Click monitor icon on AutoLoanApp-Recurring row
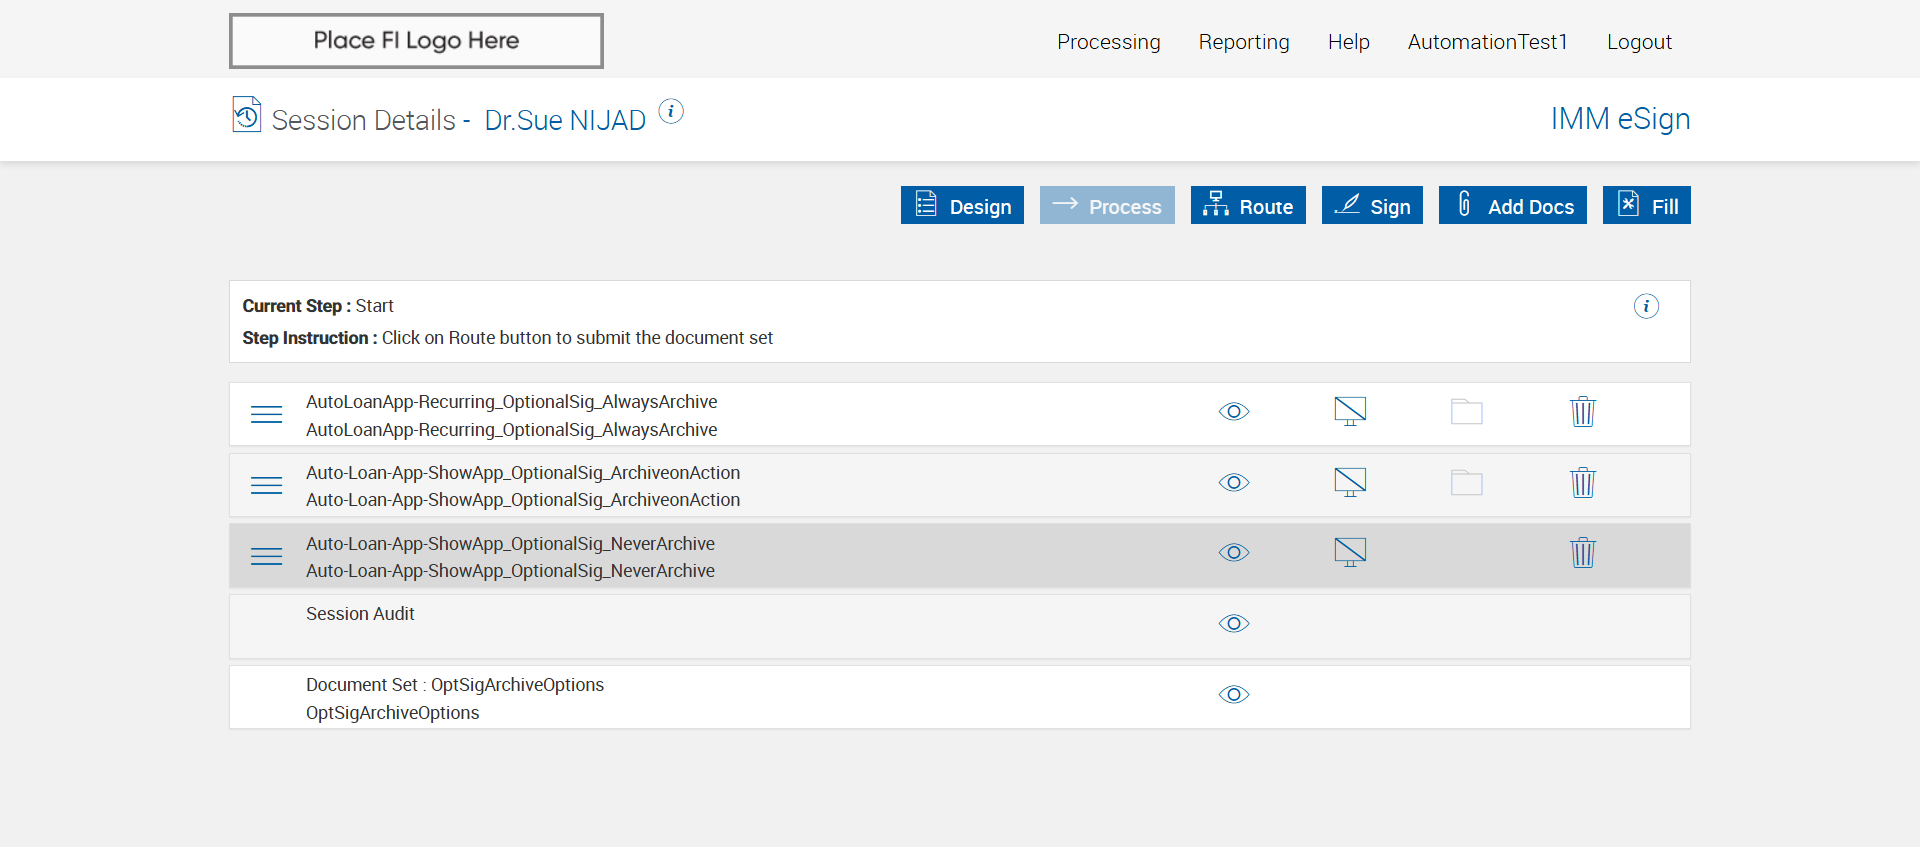Screen dimensions: 1920x847 click(1350, 411)
